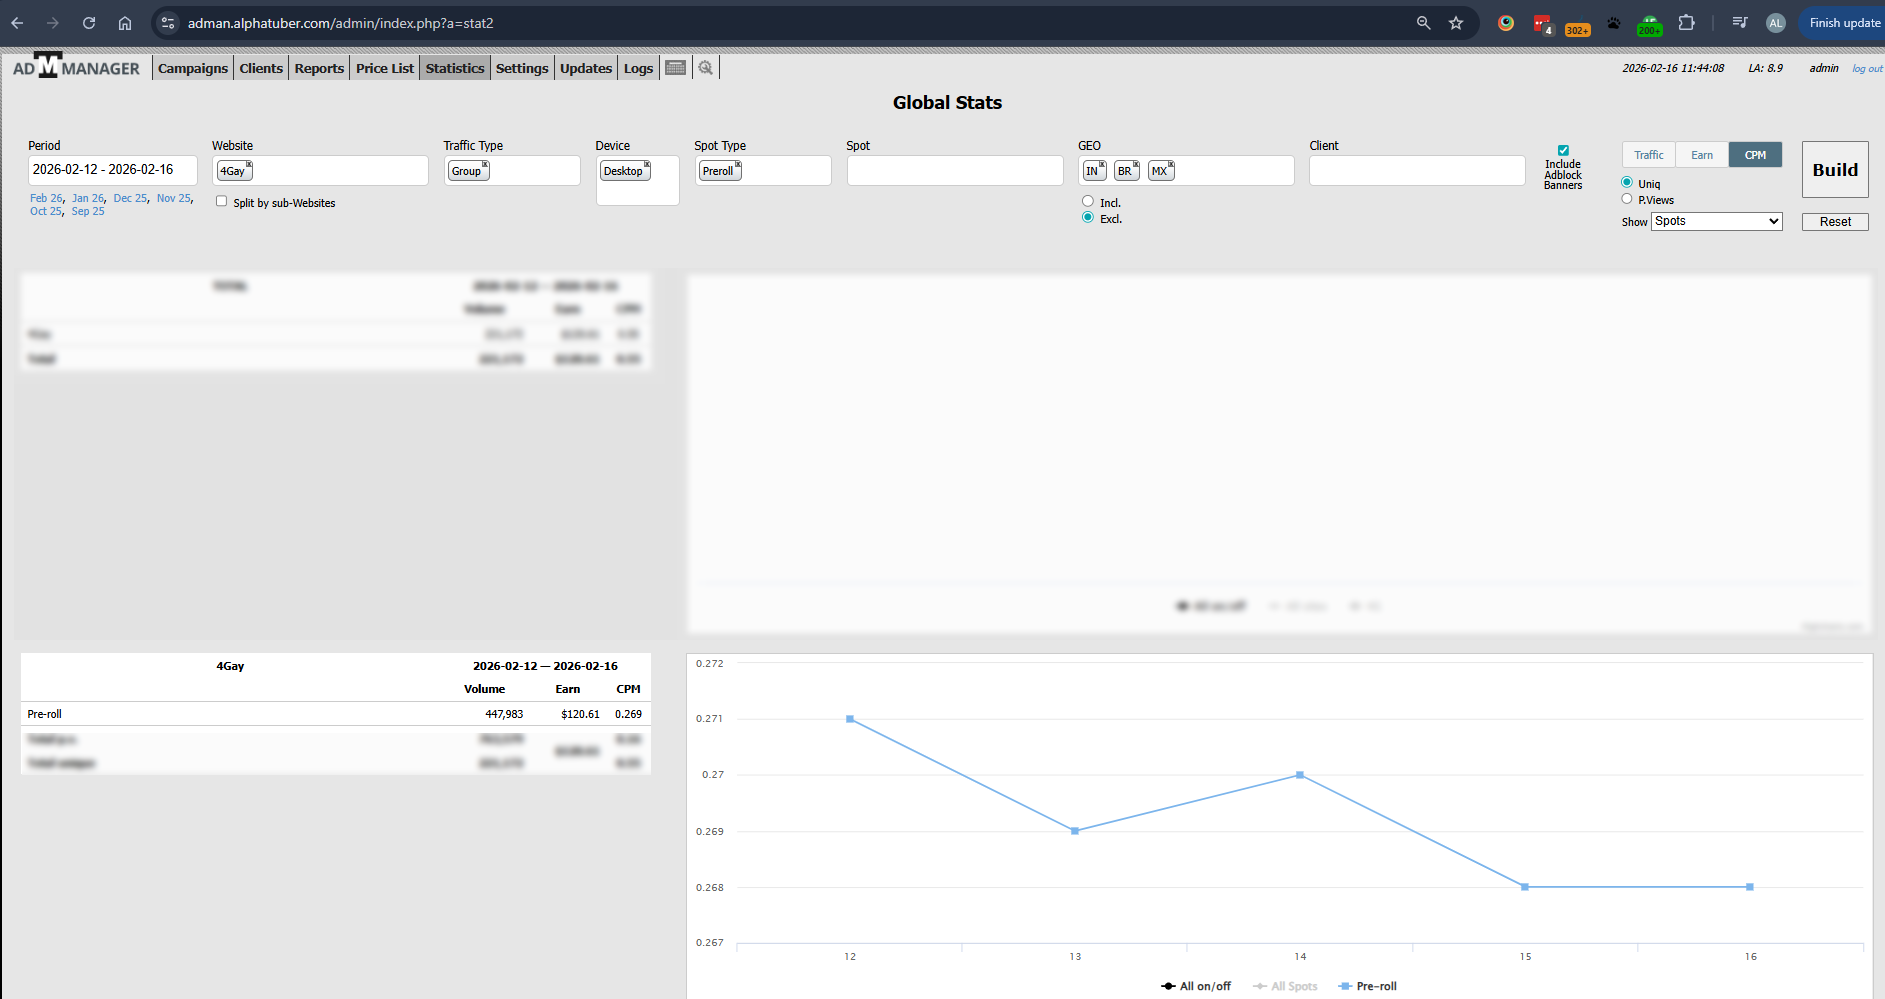Click the log out link
The width and height of the screenshot is (1885, 999).
point(1866,69)
